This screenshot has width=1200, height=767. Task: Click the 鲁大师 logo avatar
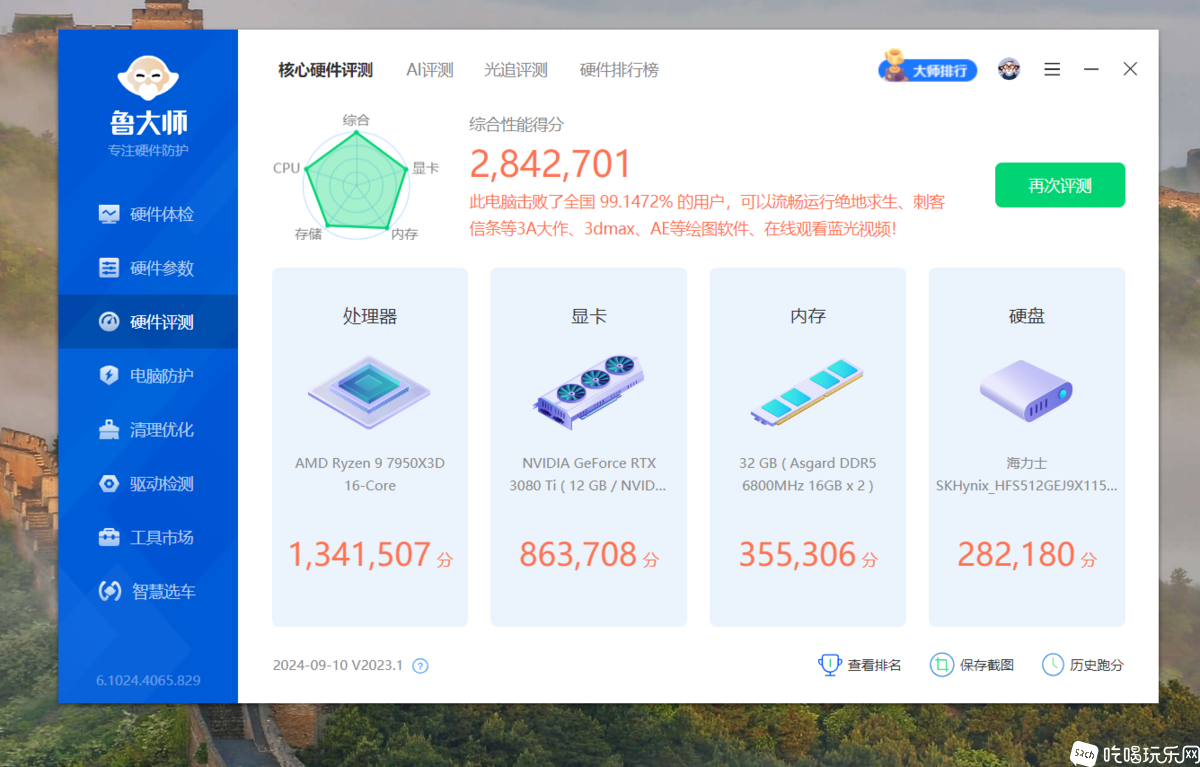[148, 78]
